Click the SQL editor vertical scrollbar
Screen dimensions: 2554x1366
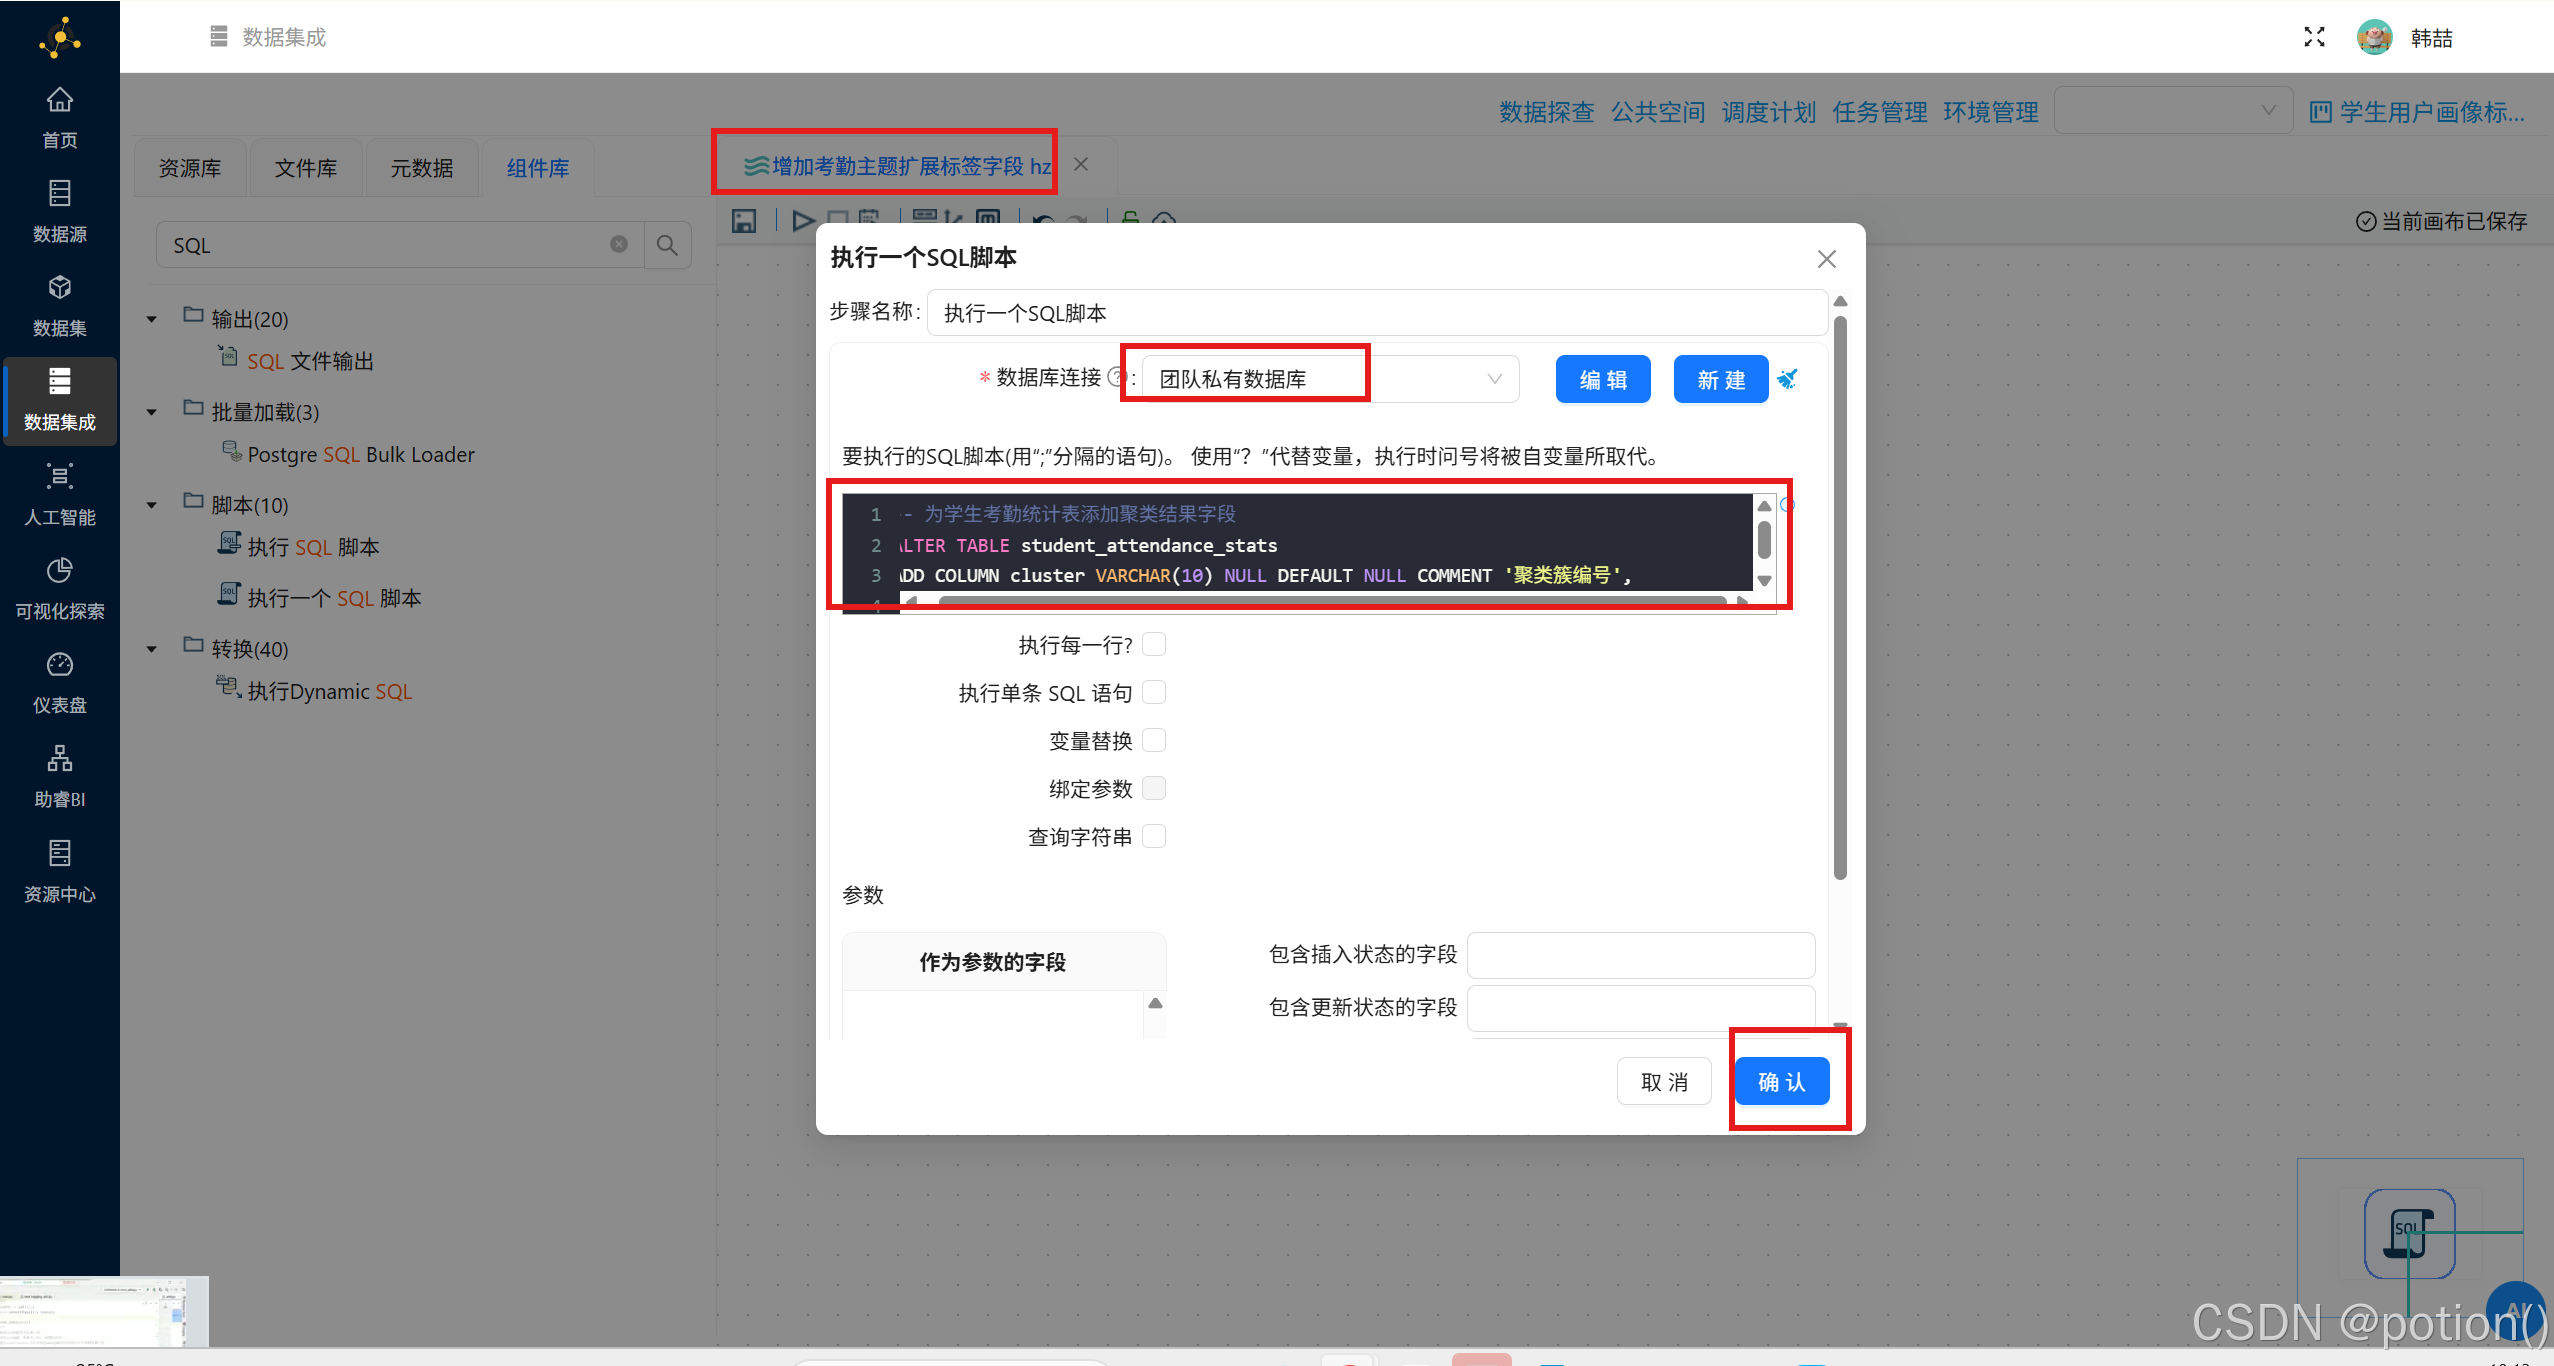point(1764,541)
